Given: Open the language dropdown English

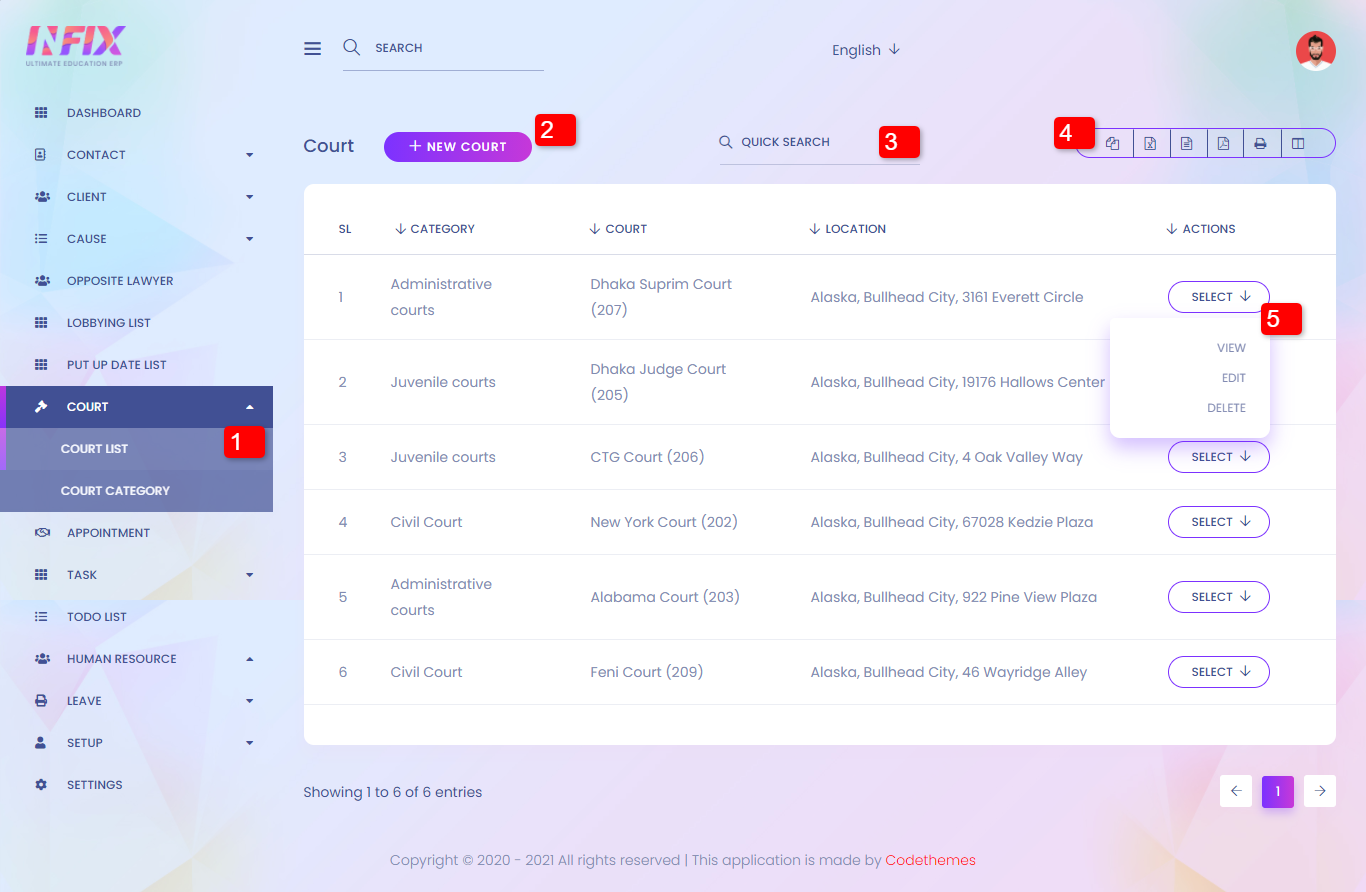Looking at the screenshot, I should [x=865, y=50].
